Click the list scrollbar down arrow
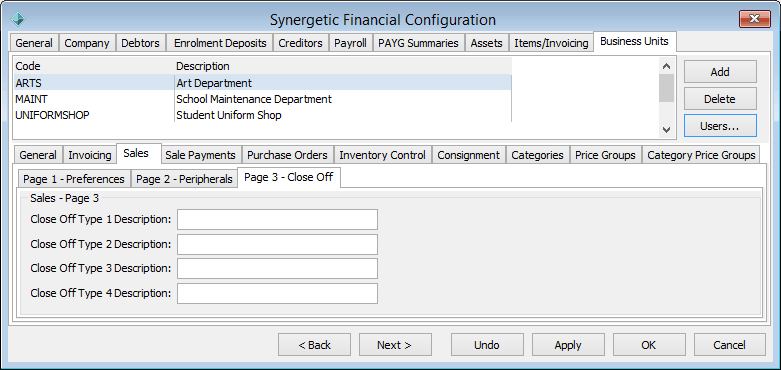This screenshot has width=781, height=370. tap(666, 129)
